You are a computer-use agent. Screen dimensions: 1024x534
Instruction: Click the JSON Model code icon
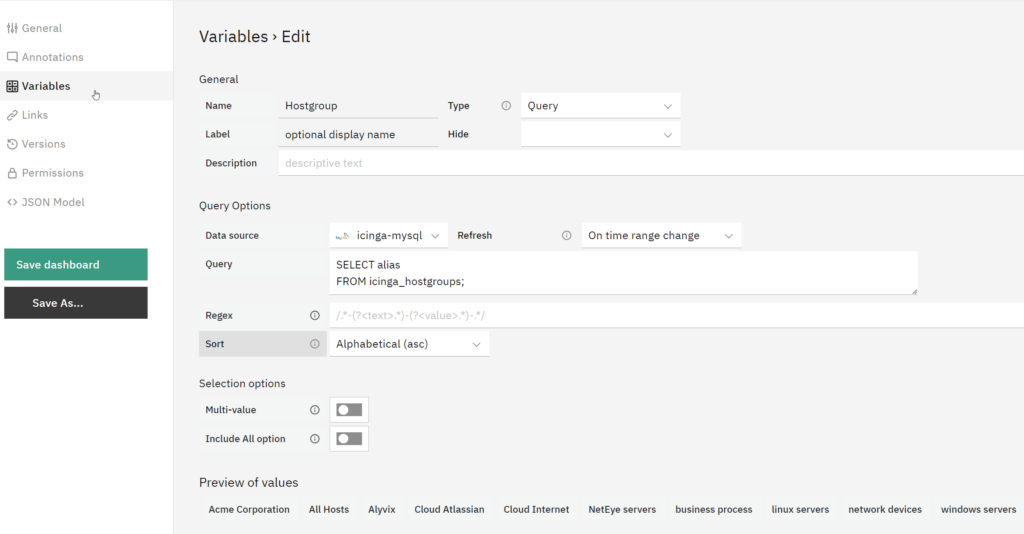tap(12, 202)
